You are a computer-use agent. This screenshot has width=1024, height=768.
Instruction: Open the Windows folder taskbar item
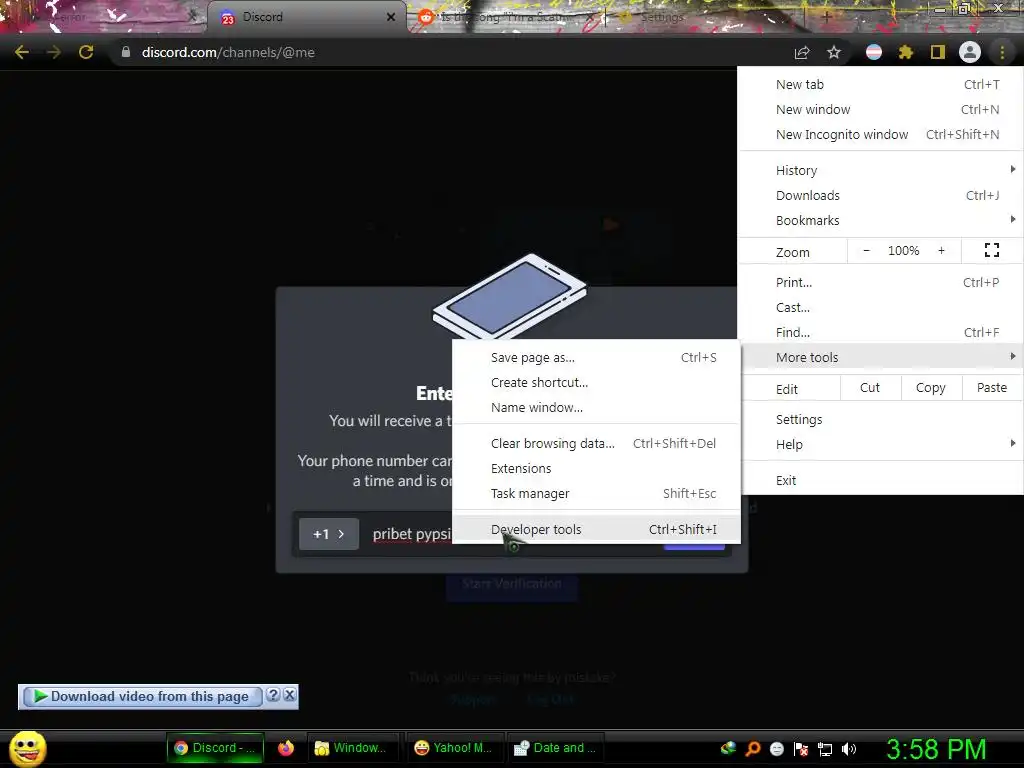(x=352, y=748)
